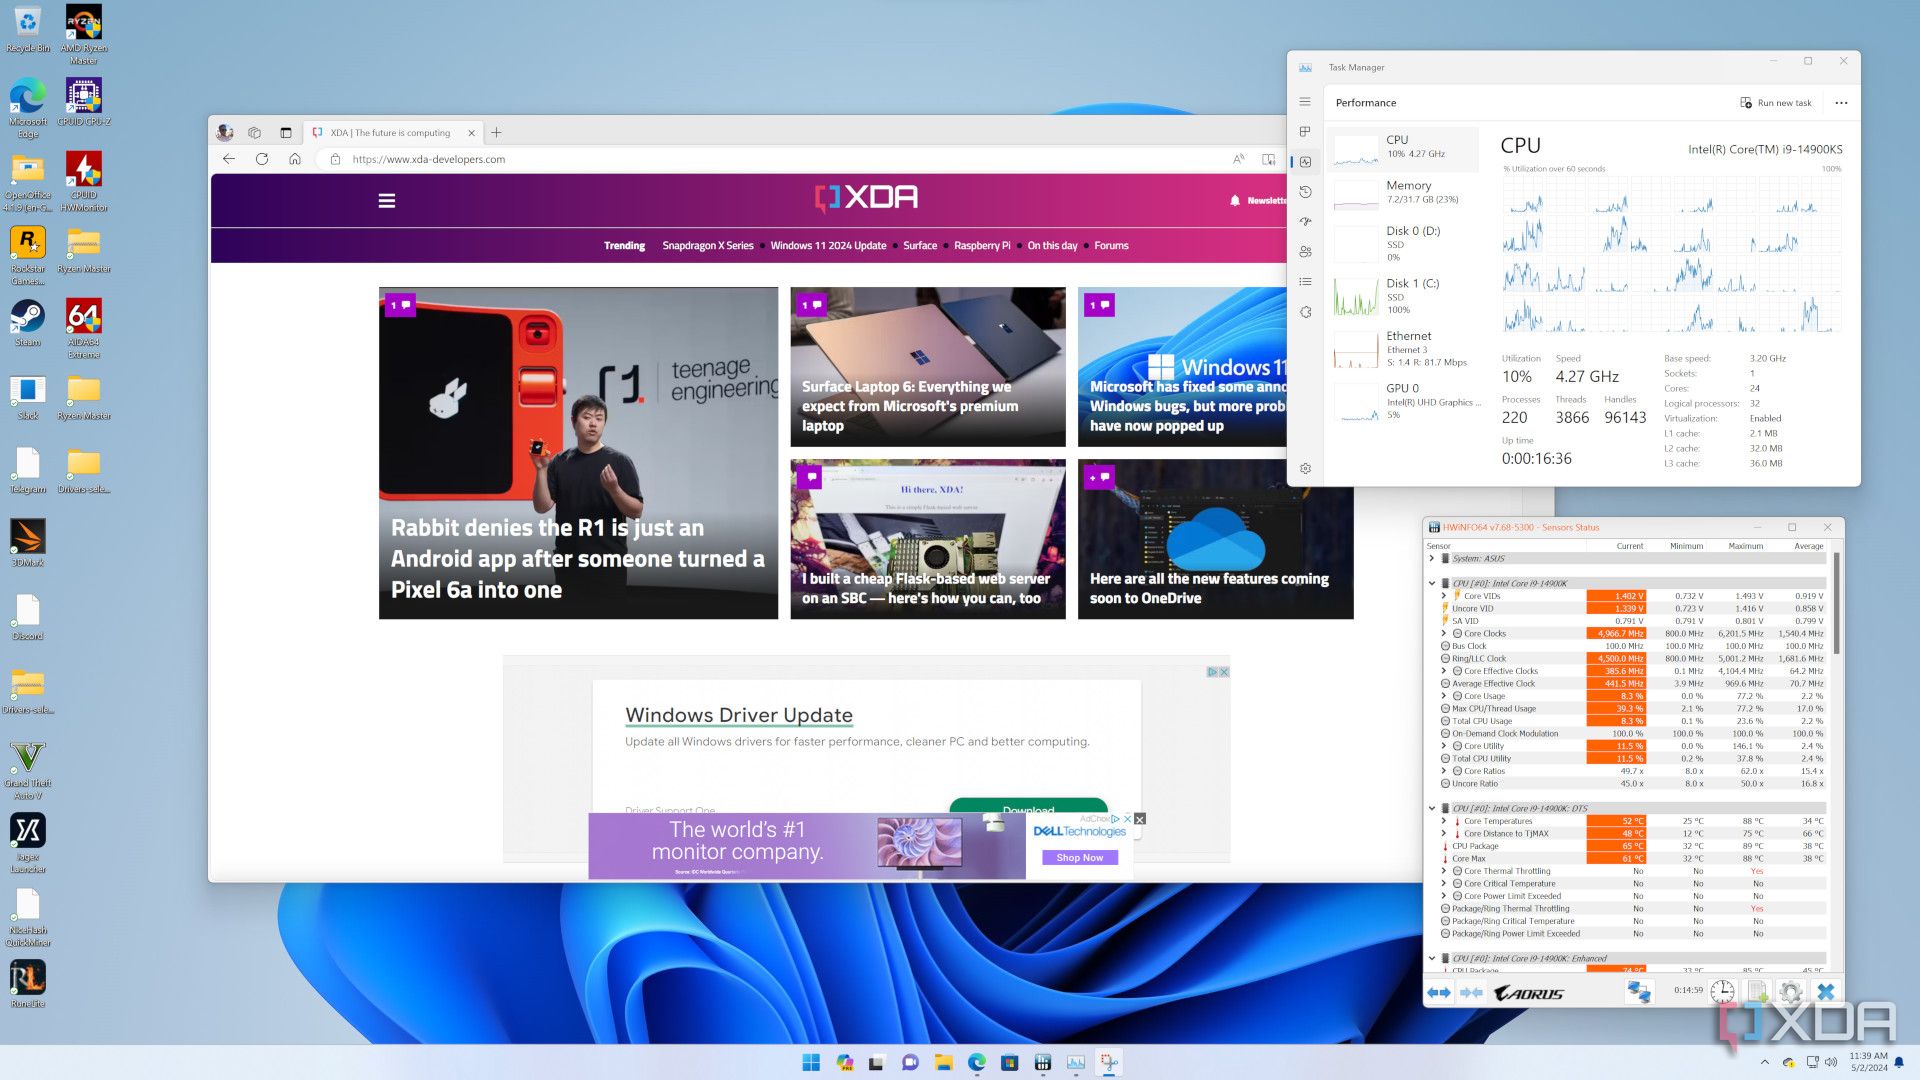Screen dimensions: 1920x1080
Task: Close Dell monitor banner ad
Action: [x=1139, y=819]
